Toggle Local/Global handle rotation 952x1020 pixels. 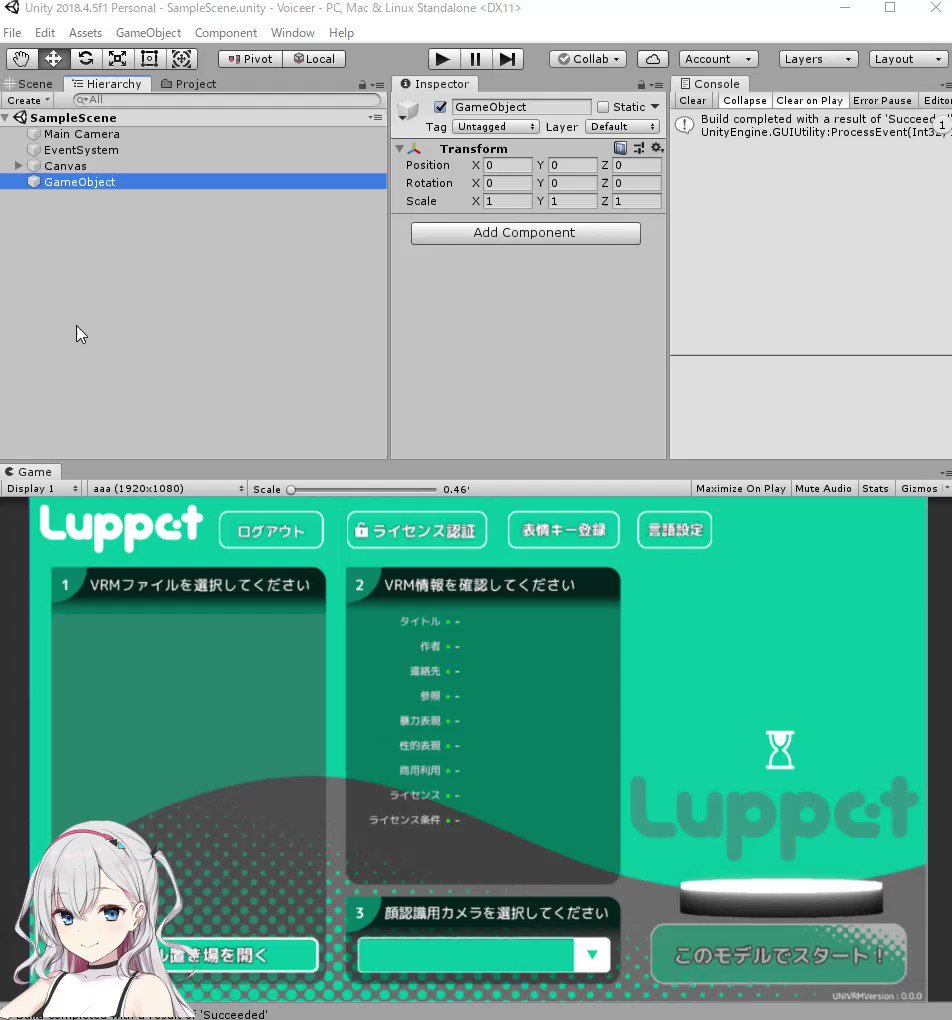(x=314, y=59)
